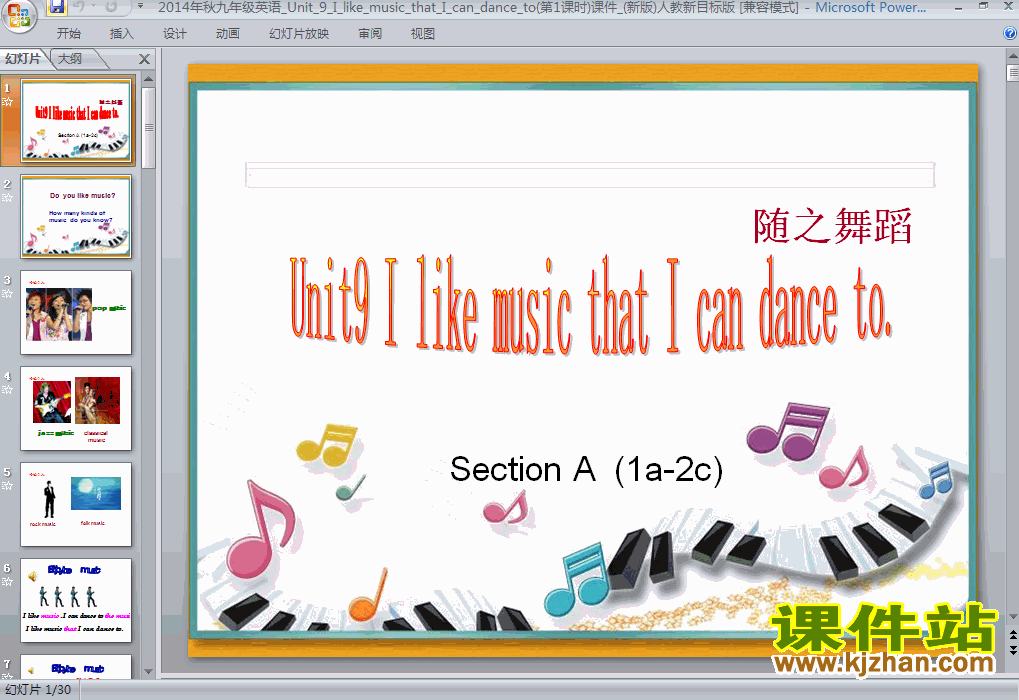The height and width of the screenshot is (700, 1019).
Task: Click animation star icon beside slide 6
Action: click(x=7, y=582)
